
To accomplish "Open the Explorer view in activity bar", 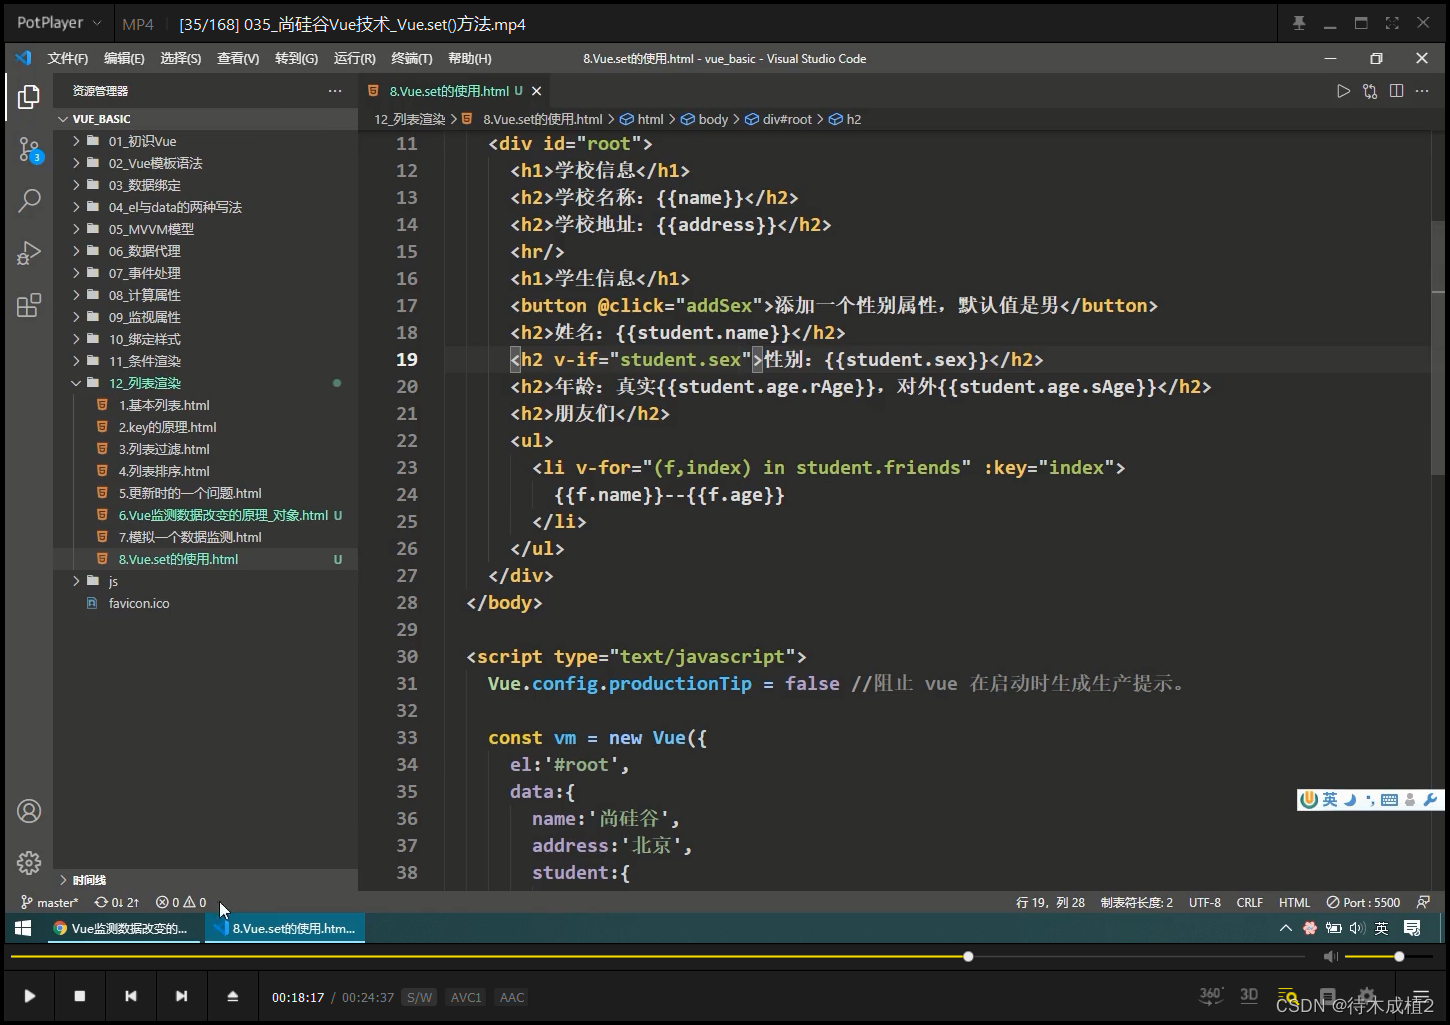I will tap(29, 97).
